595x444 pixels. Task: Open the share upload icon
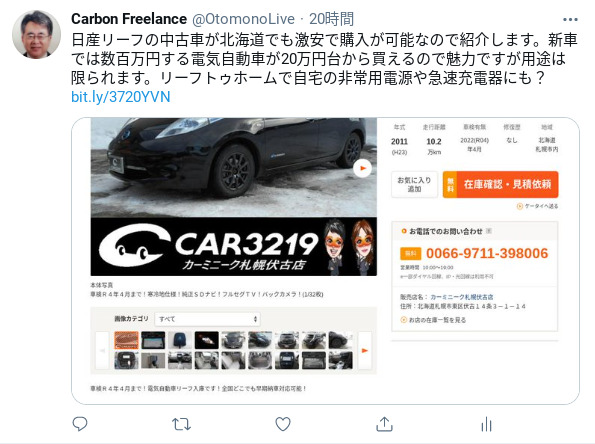point(384,424)
